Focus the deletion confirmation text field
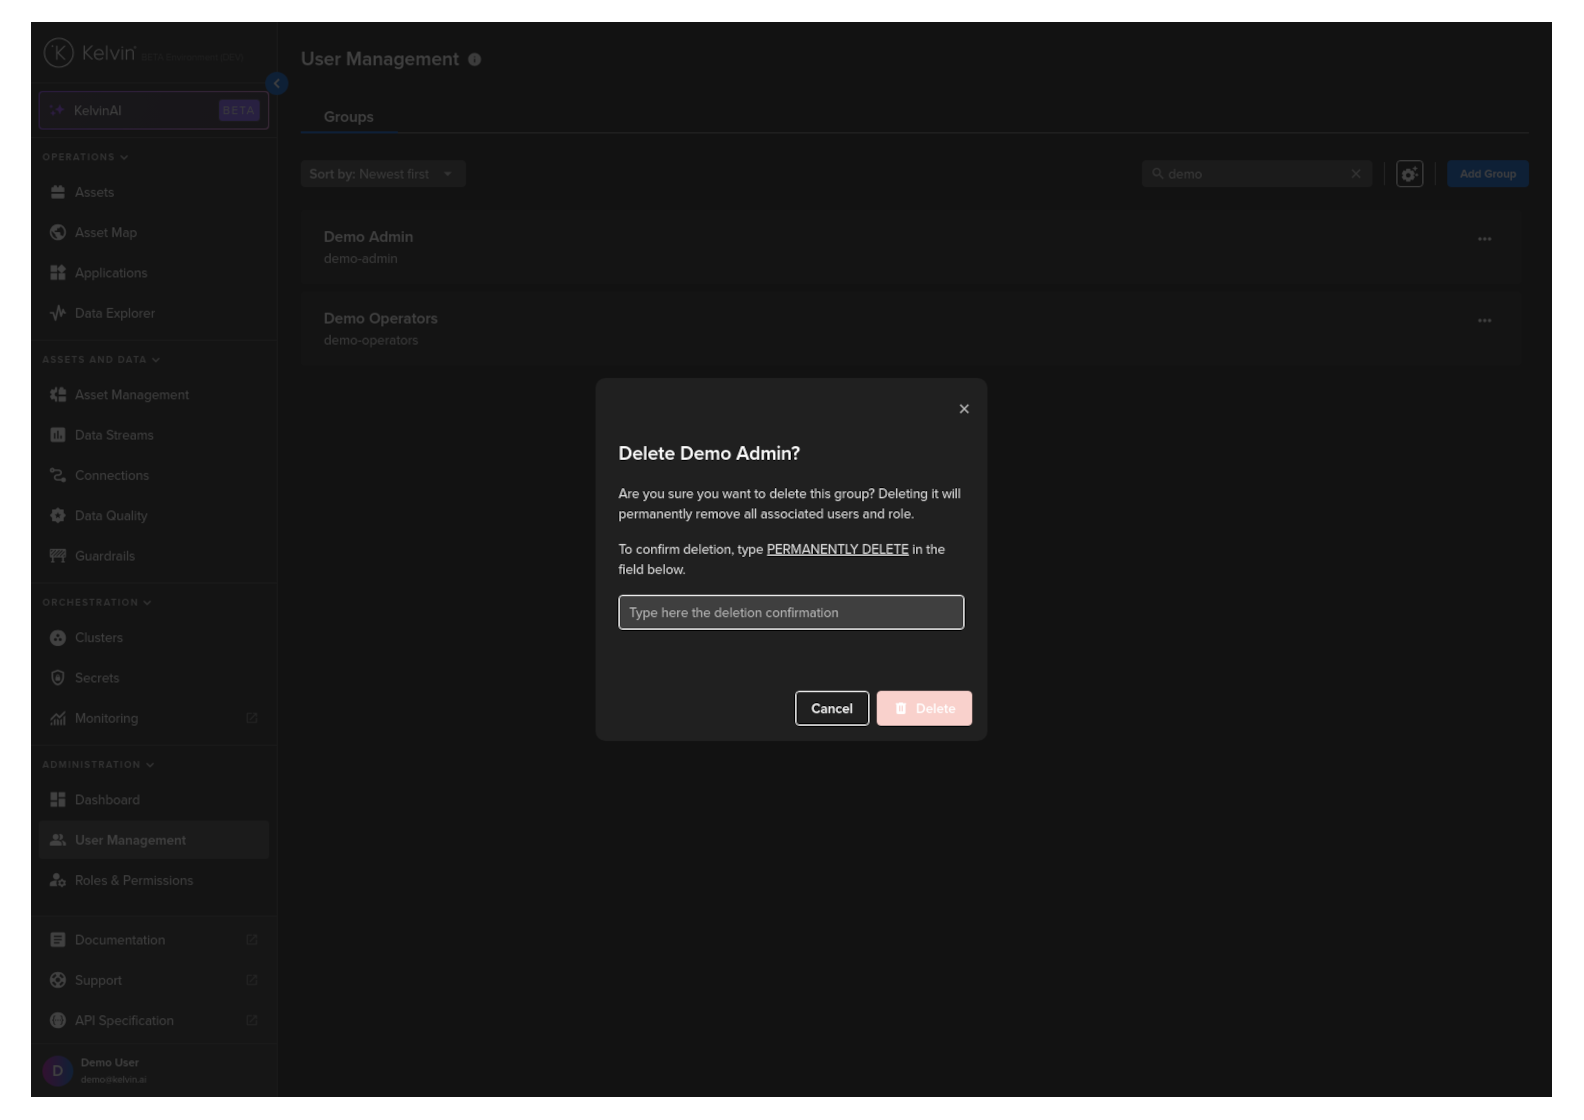Screen dimensions: 1584x1120 pos(790,612)
